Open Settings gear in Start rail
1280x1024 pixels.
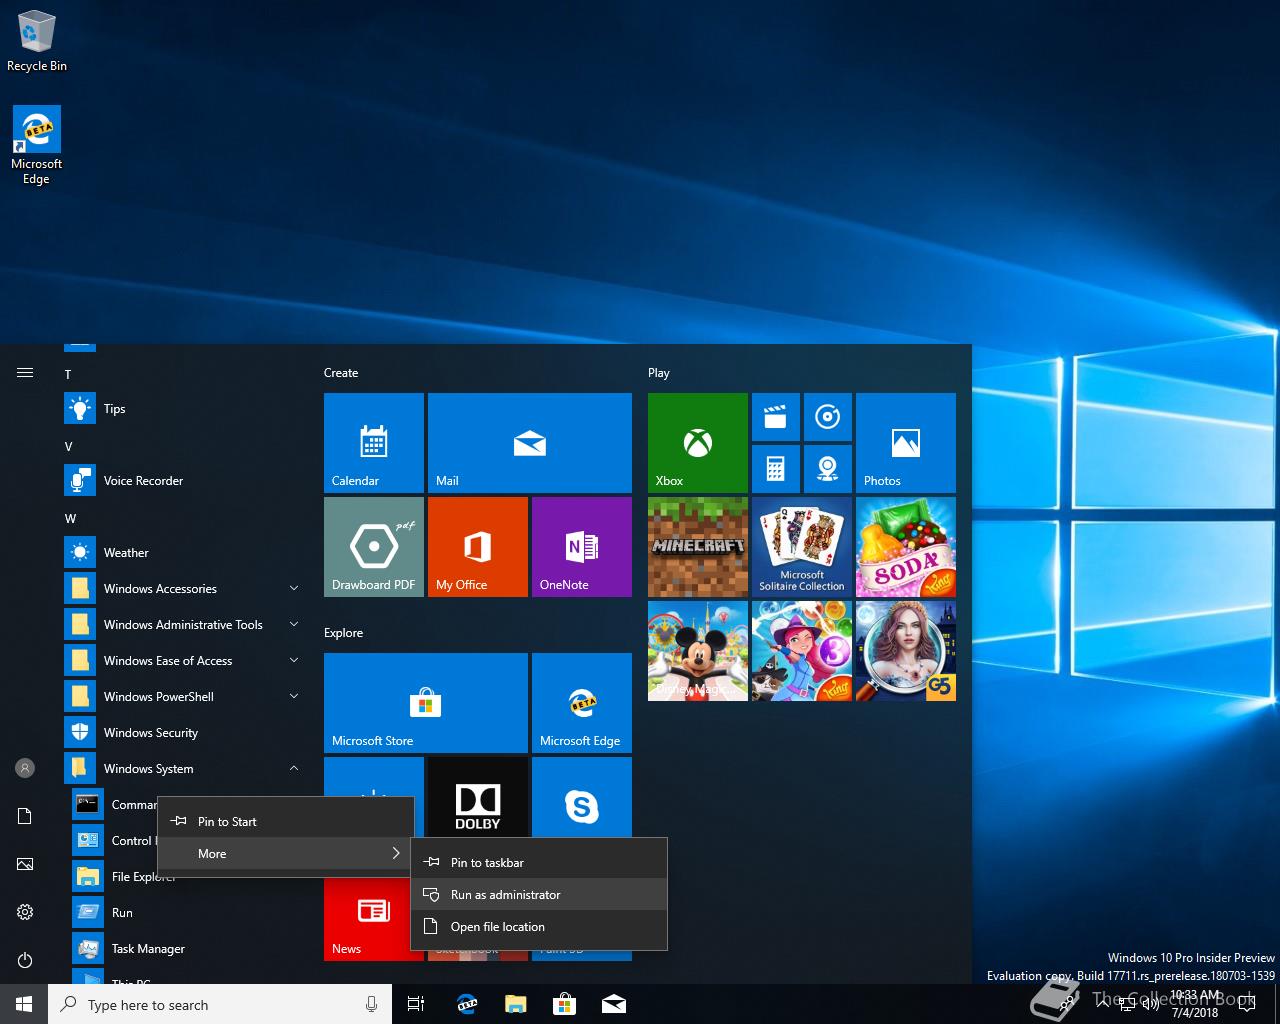[25, 912]
